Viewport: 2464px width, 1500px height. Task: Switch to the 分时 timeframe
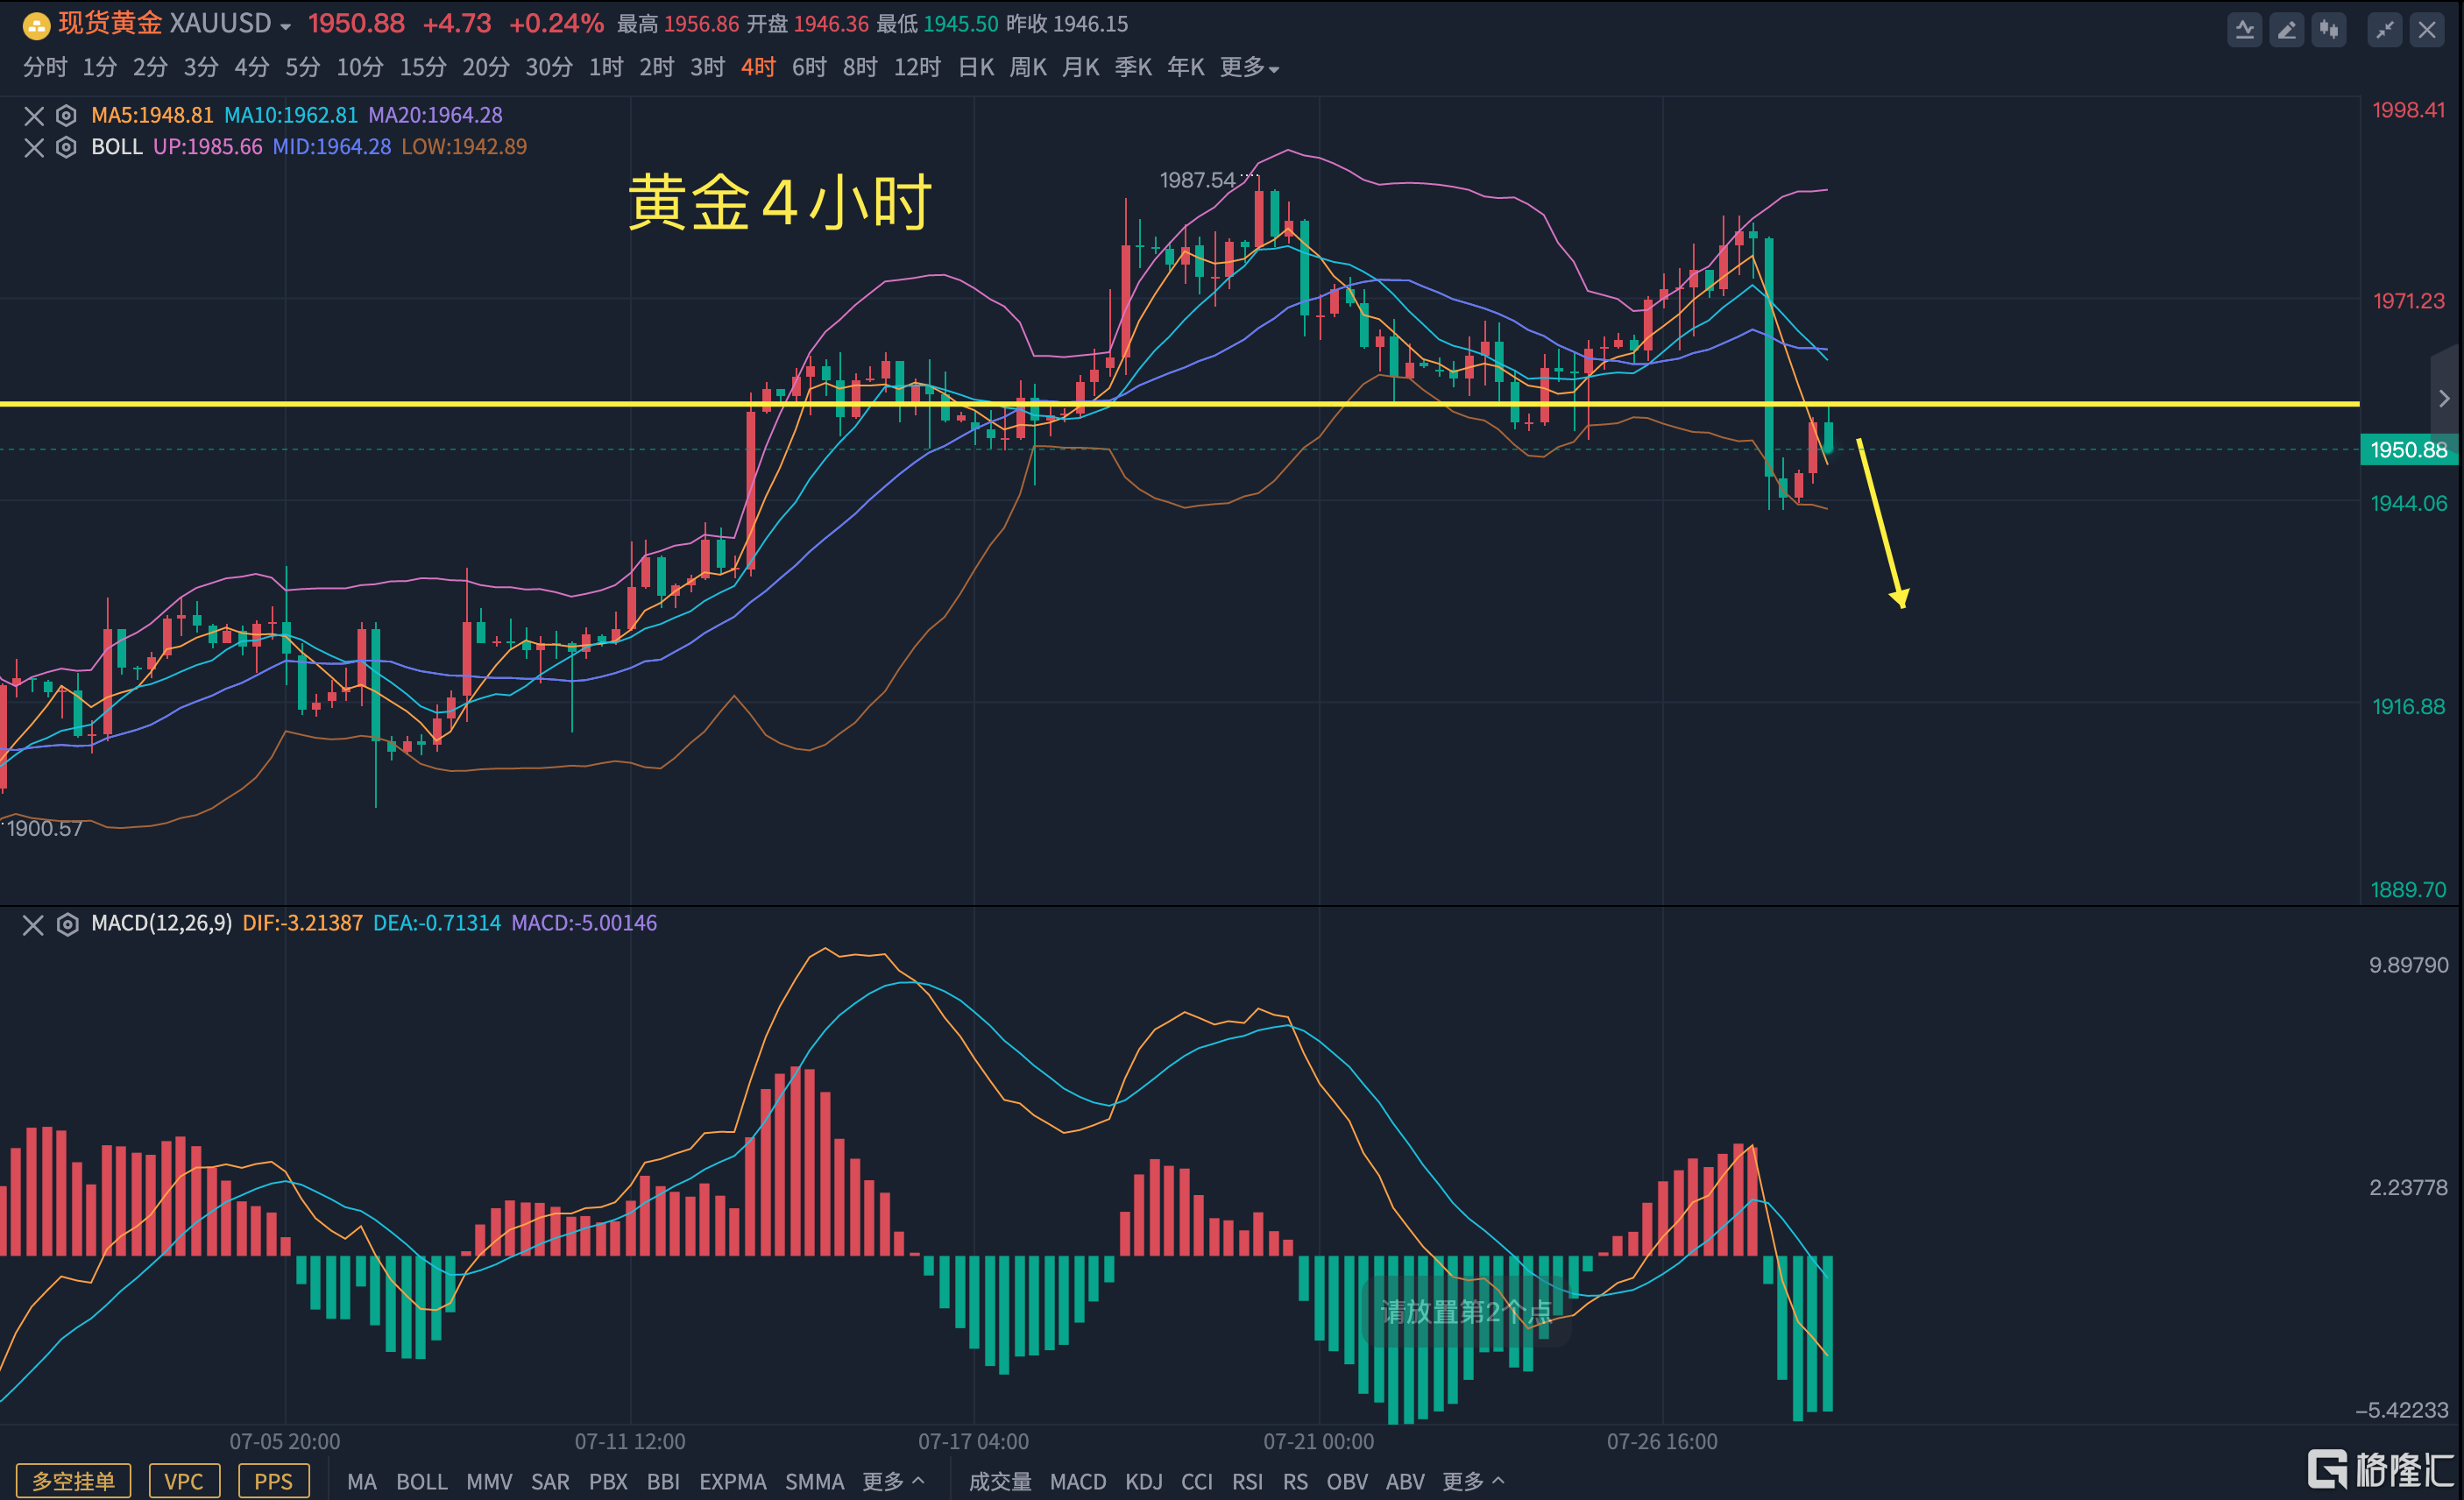tap(45, 67)
